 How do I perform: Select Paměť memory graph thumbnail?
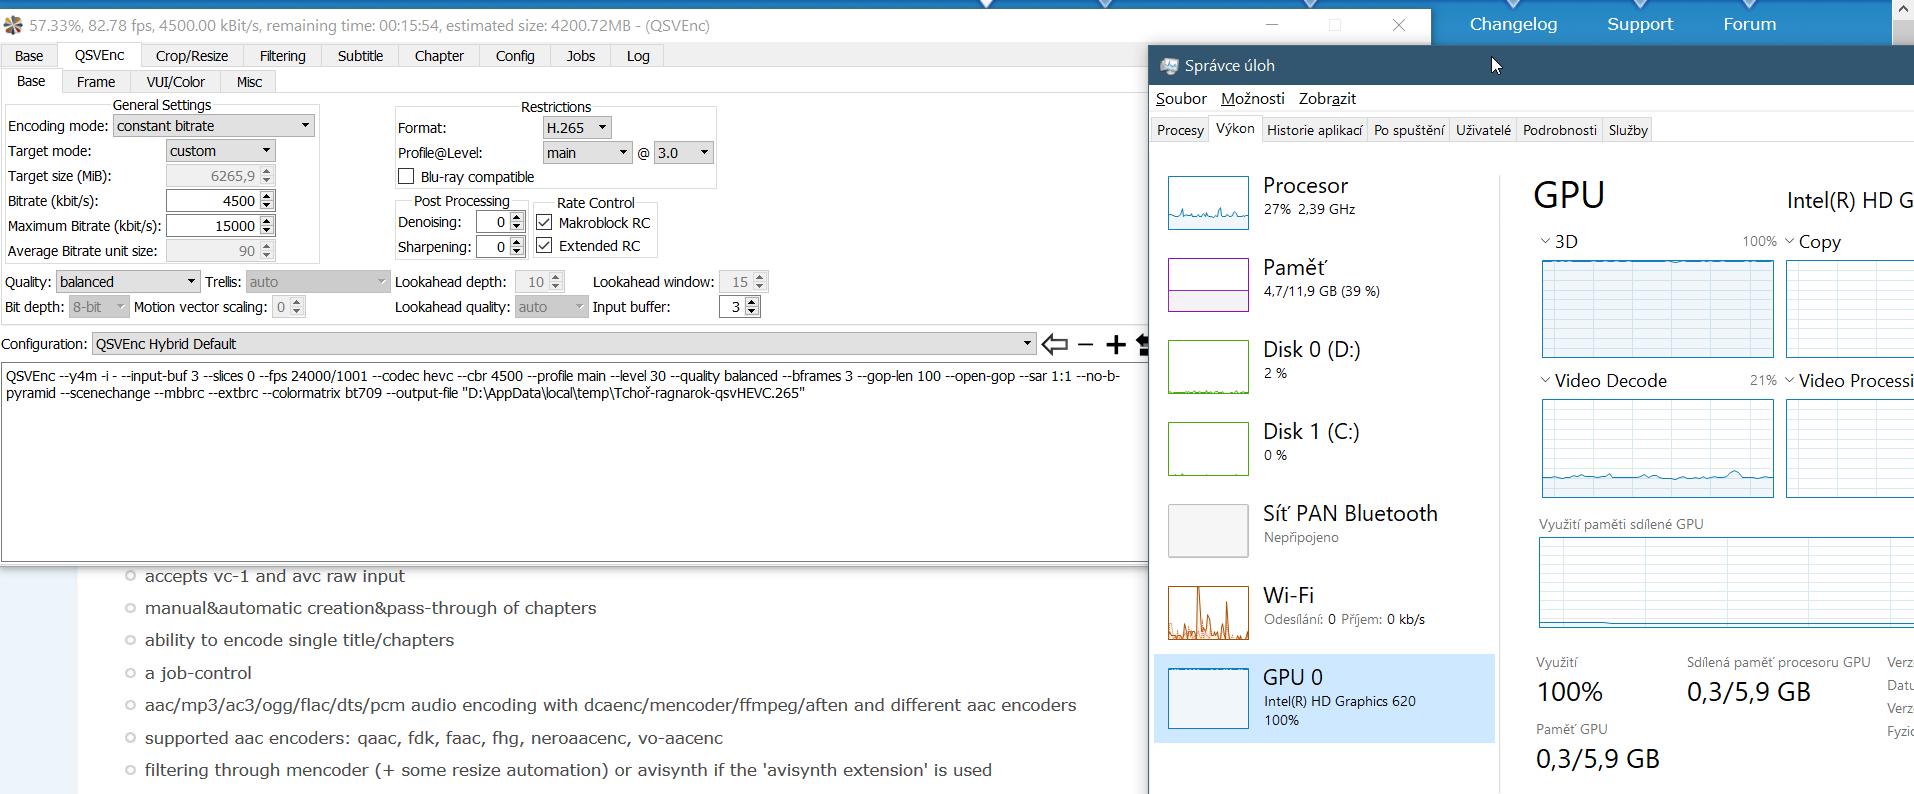point(1208,285)
